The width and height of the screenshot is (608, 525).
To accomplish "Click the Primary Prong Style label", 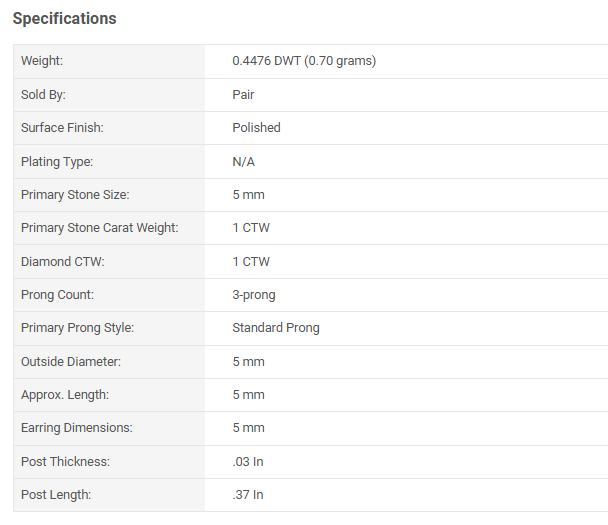I will tap(77, 328).
